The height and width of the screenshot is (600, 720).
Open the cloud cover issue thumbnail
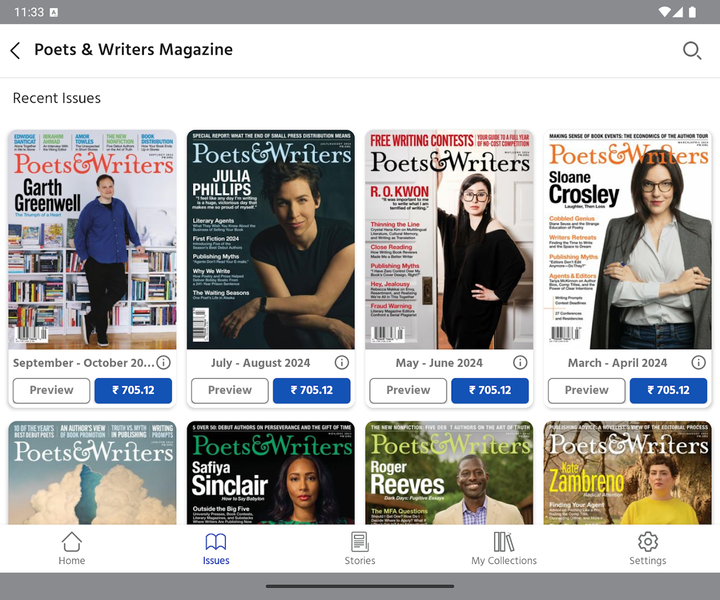92,473
